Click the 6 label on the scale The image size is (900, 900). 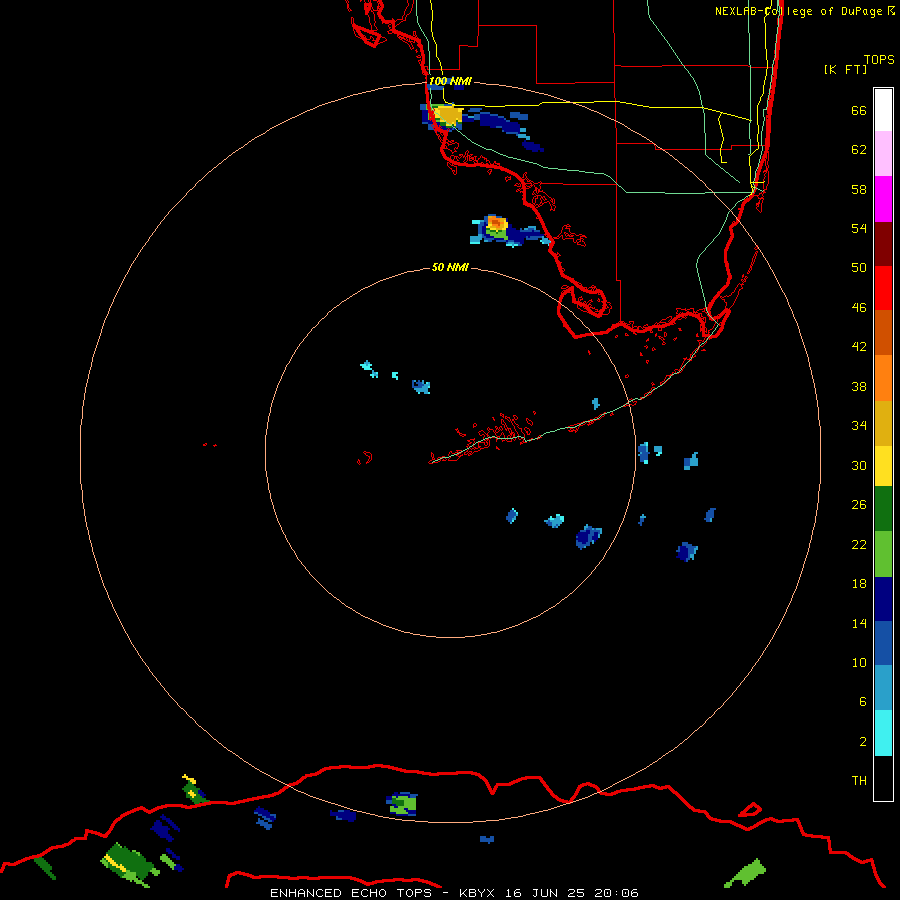coord(863,702)
